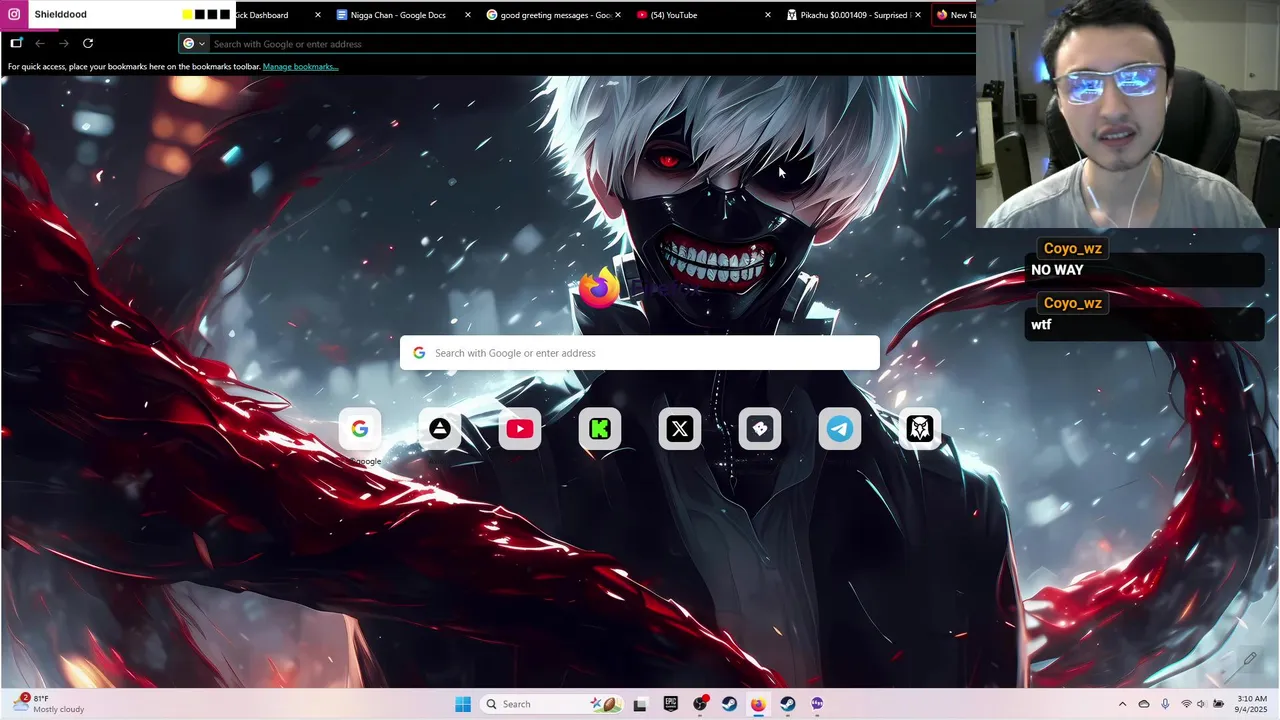Image resolution: width=1280 pixels, height=720 pixels.
Task: Click the volume speaker tray icon
Action: tap(1201, 704)
